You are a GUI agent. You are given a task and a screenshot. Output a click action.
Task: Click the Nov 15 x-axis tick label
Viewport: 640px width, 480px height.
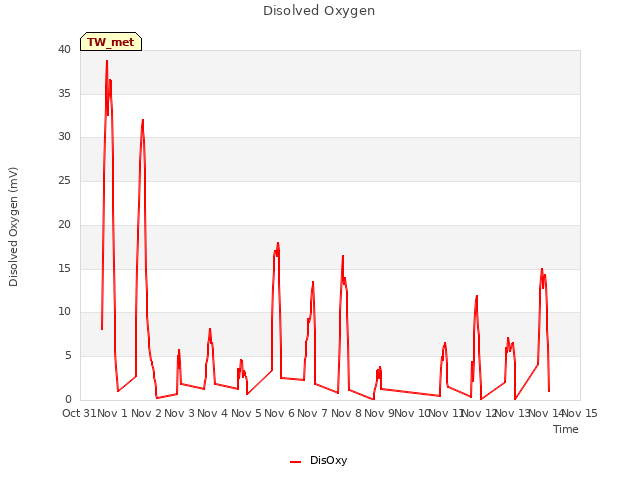coord(580,413)
